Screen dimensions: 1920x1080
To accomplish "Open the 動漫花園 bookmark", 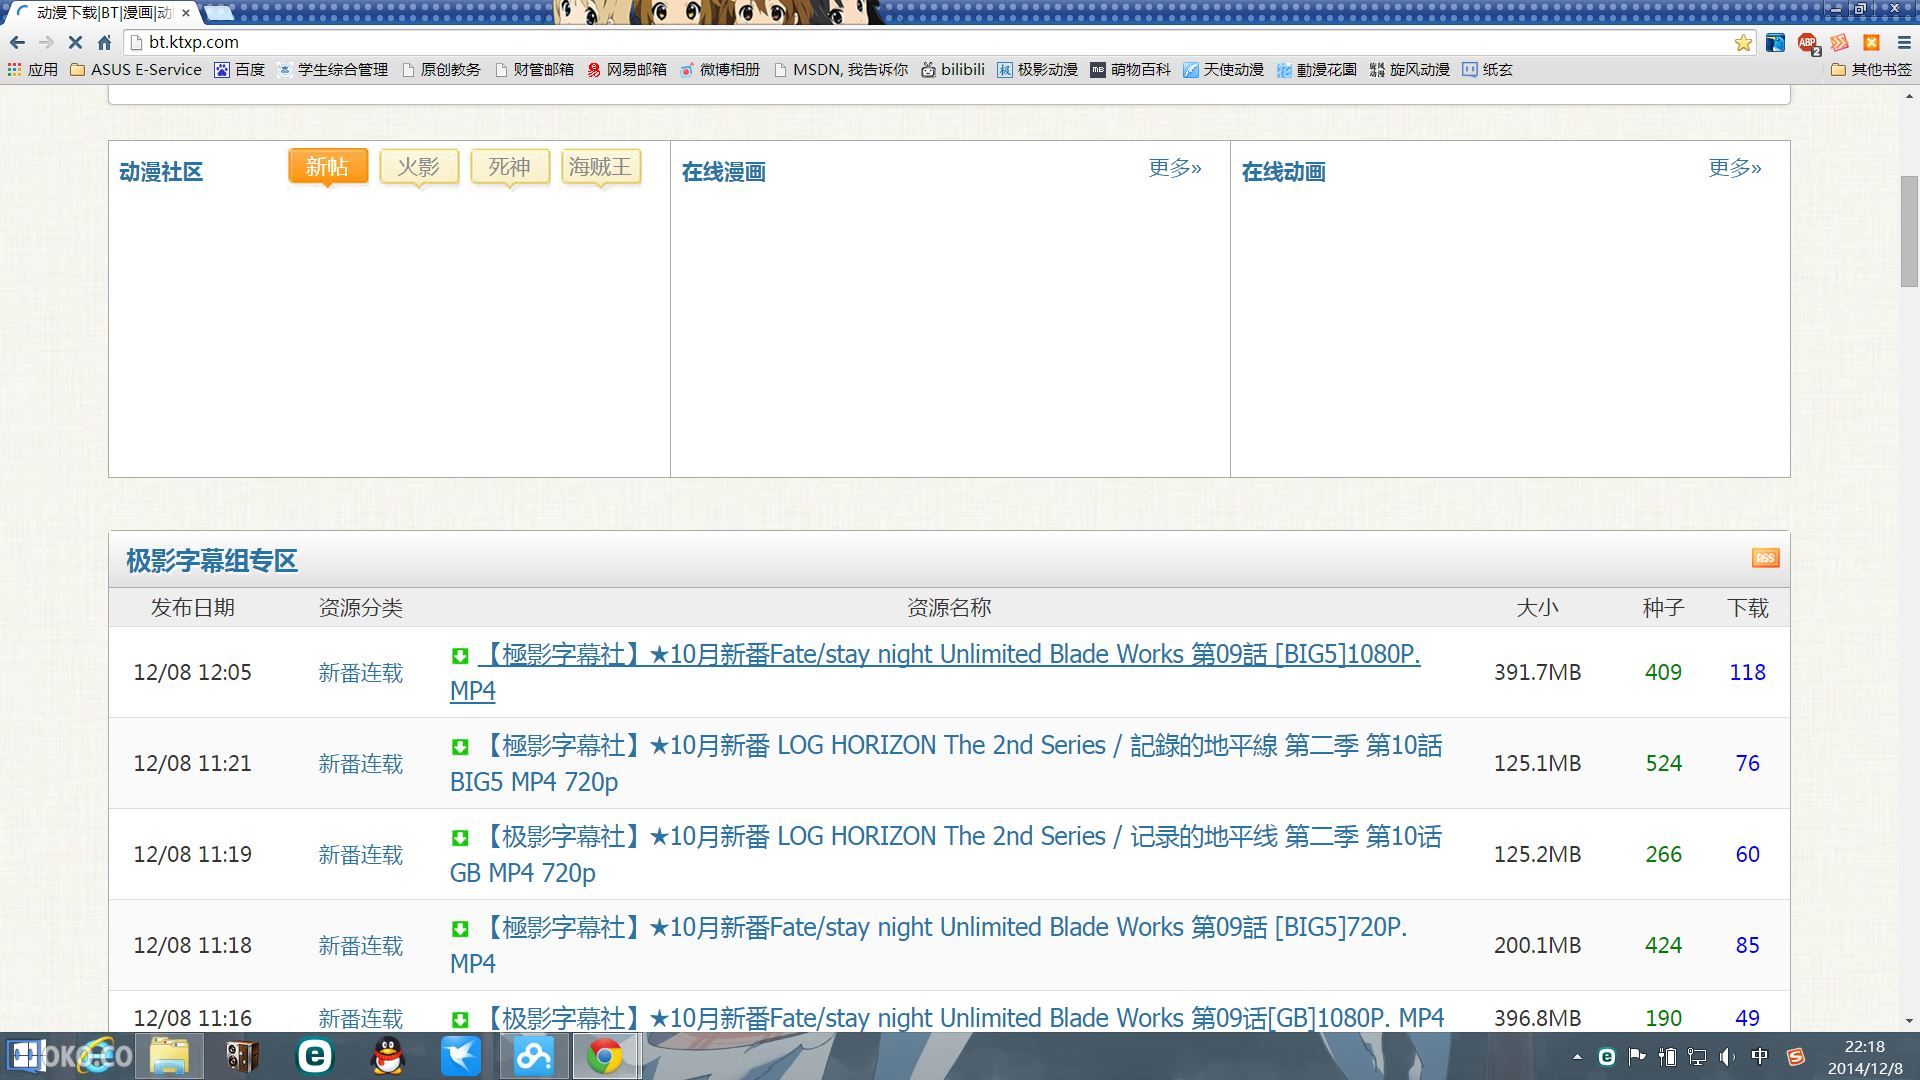I will click(x=1317, y=69).
